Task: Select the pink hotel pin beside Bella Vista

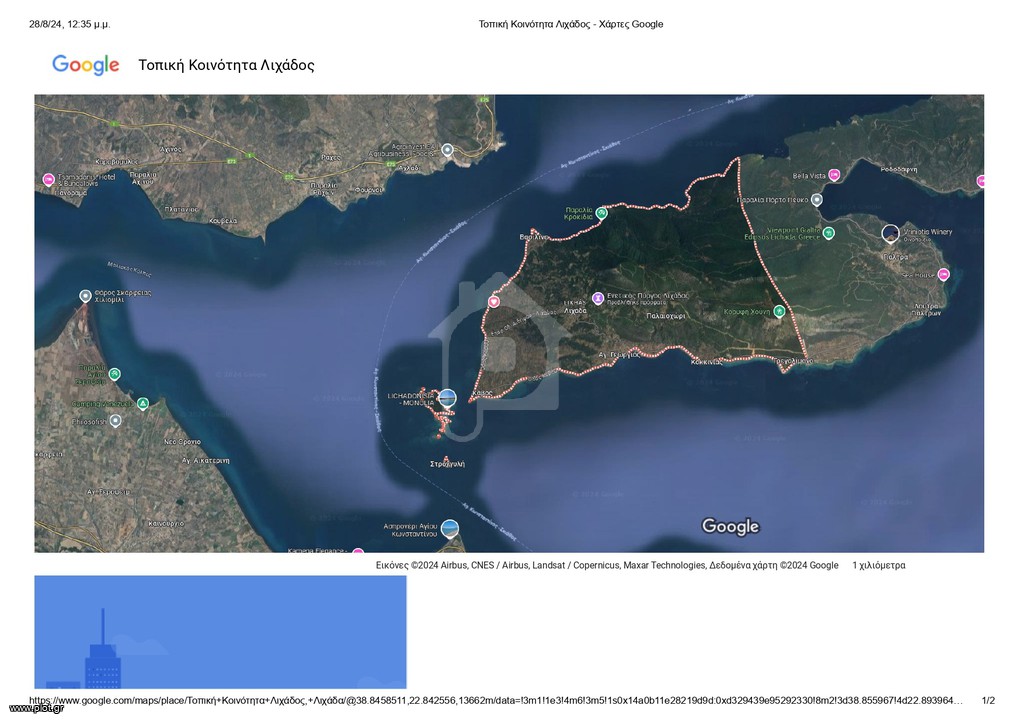Action: pos(834,174)
